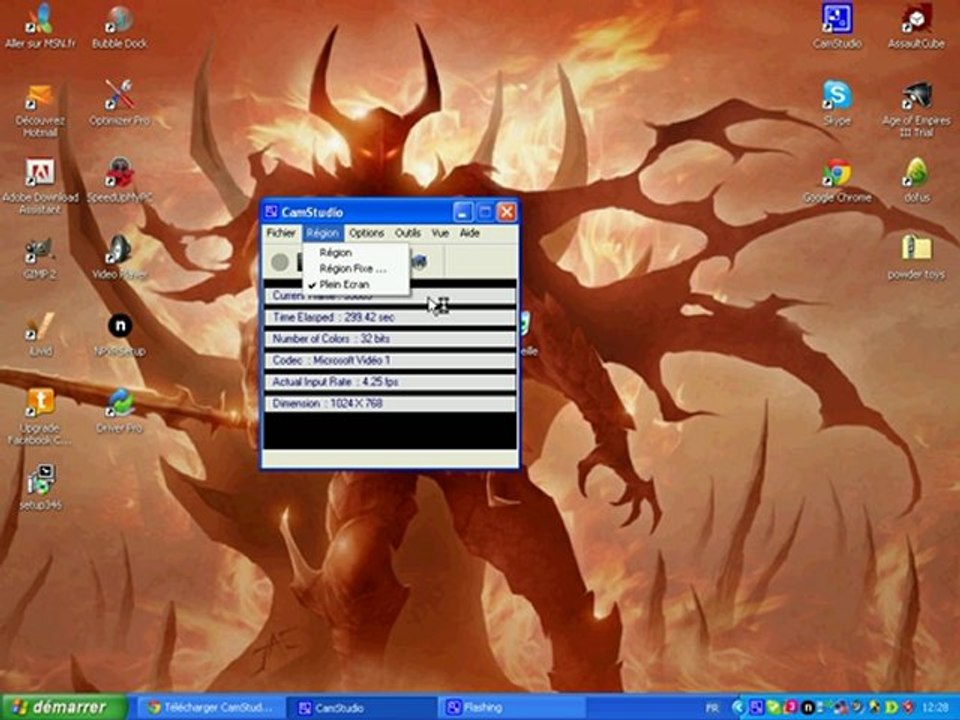Select the Région Fixe... entry
Screen dimensions: 960x720
pyautogui.click(x=355, y=268)
